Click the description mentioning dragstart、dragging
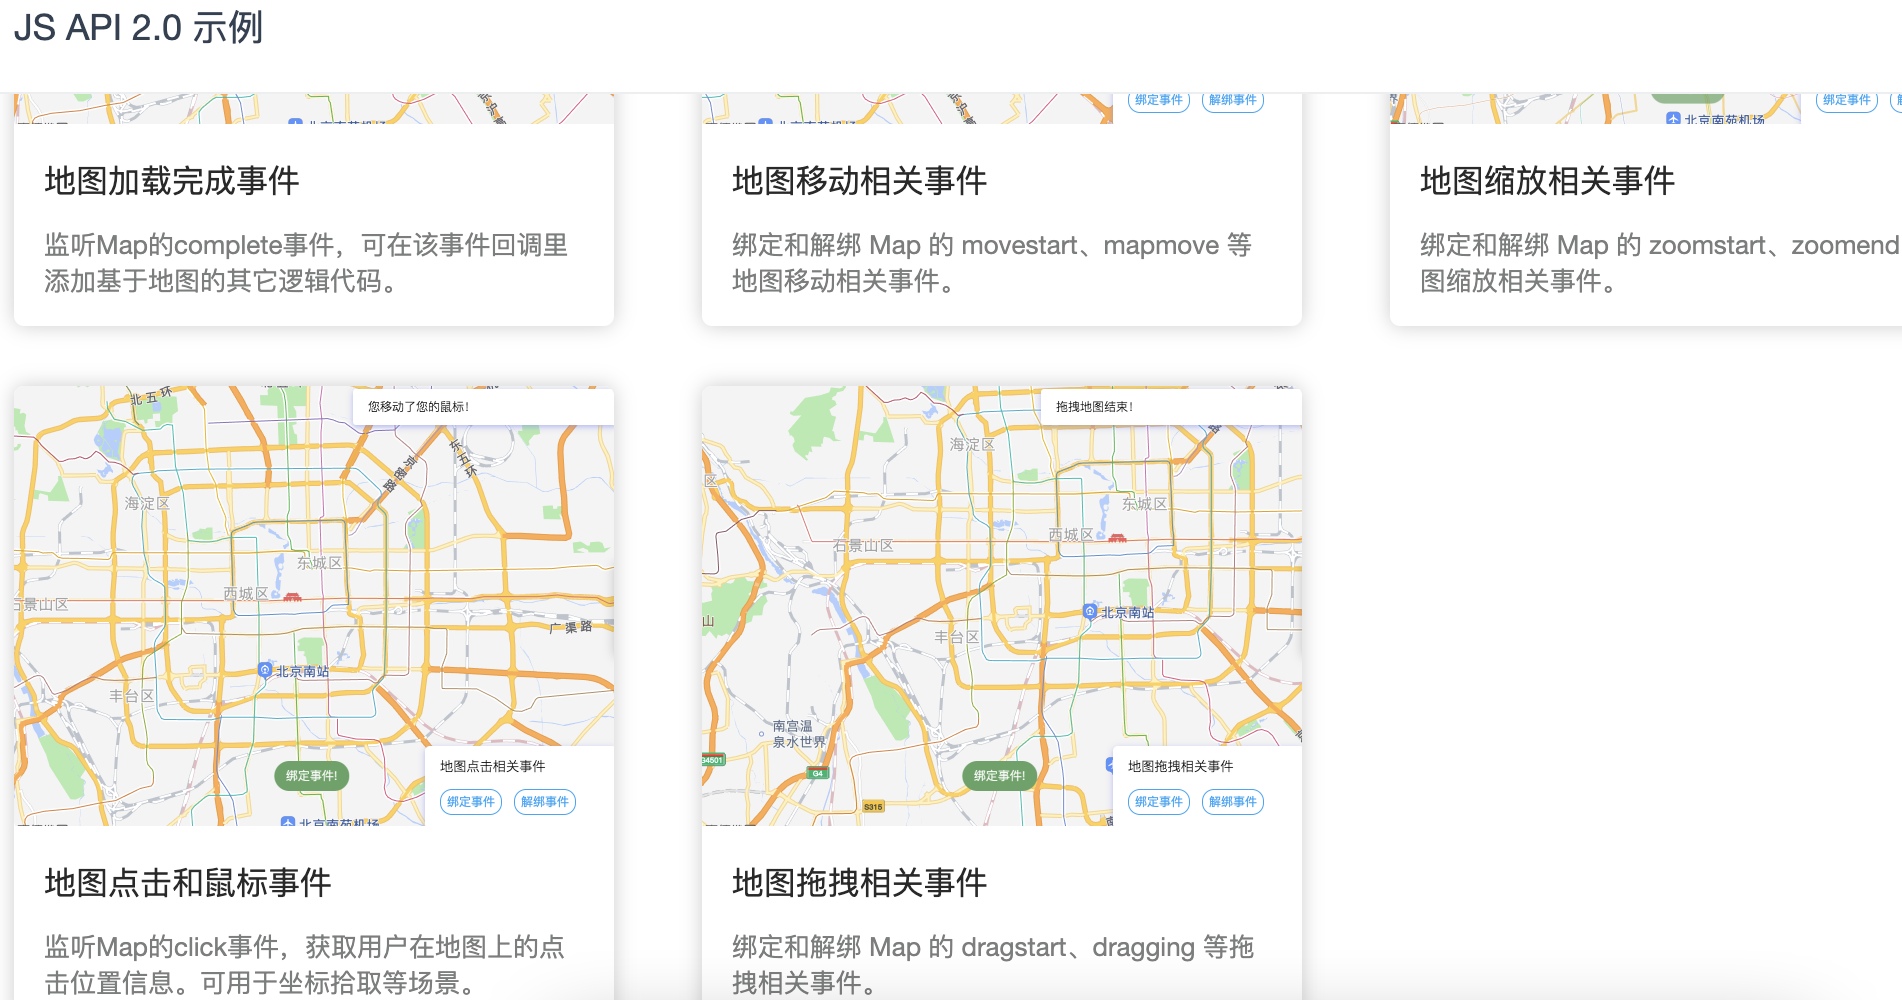Image resolution: width=1902 pixels, height=1000 pixels. point(993,965)
